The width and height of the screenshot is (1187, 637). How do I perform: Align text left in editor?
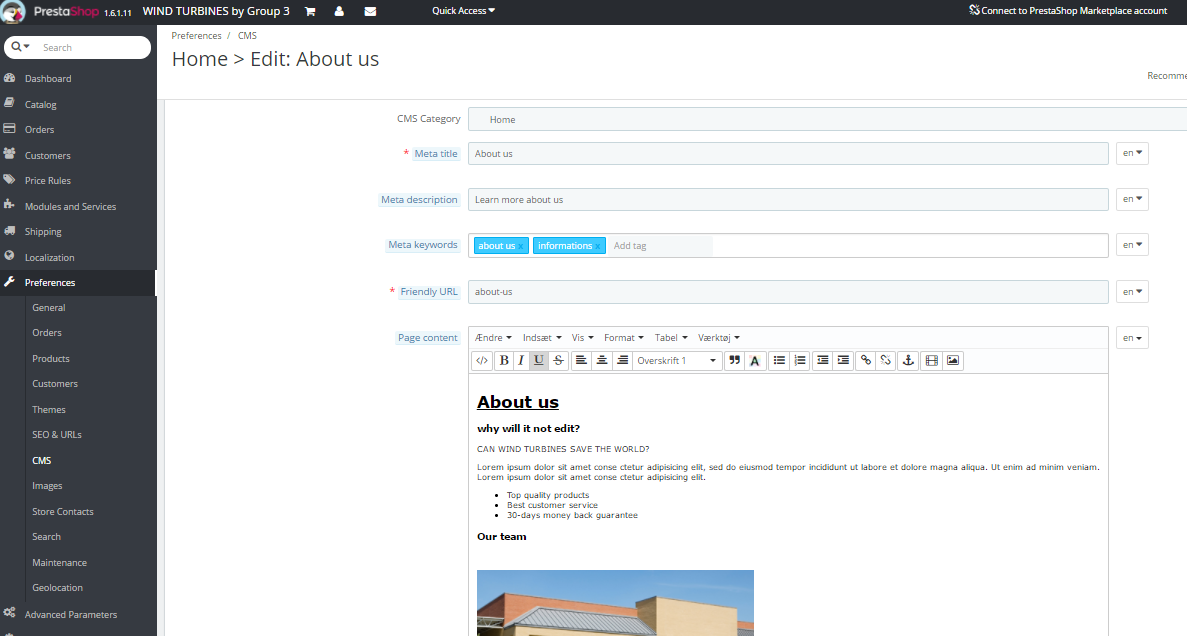581,361
